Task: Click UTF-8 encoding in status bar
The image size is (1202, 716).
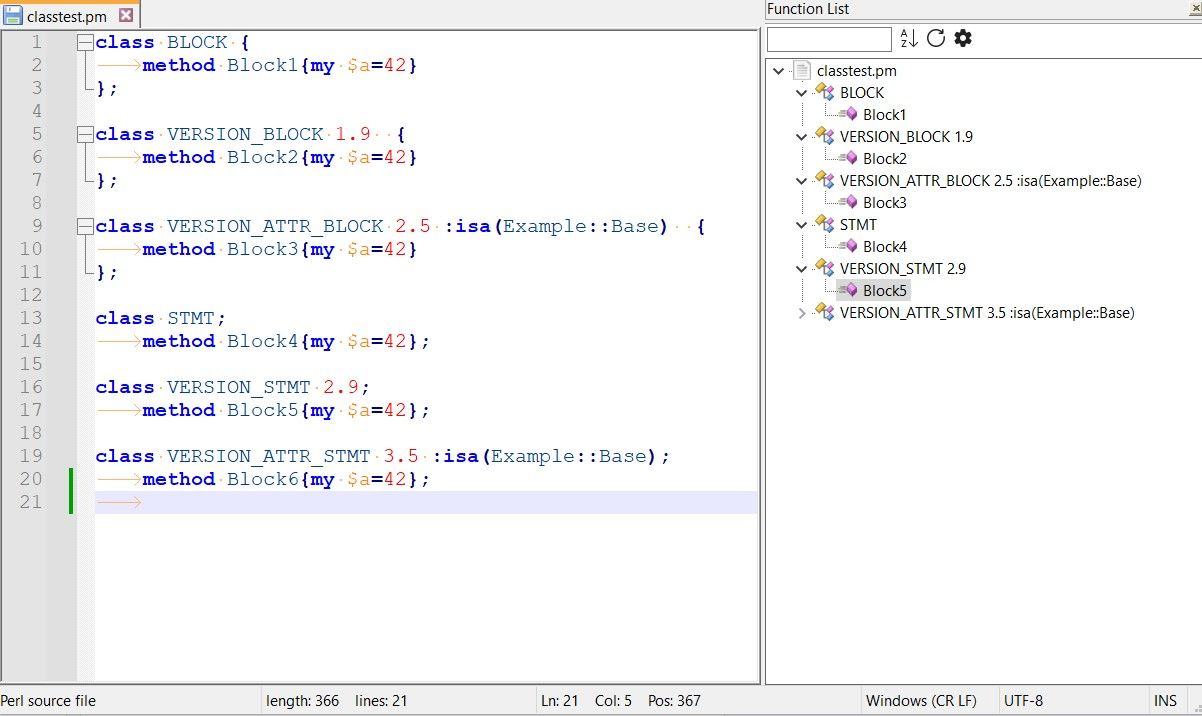Action: (x=1023, y=701)
